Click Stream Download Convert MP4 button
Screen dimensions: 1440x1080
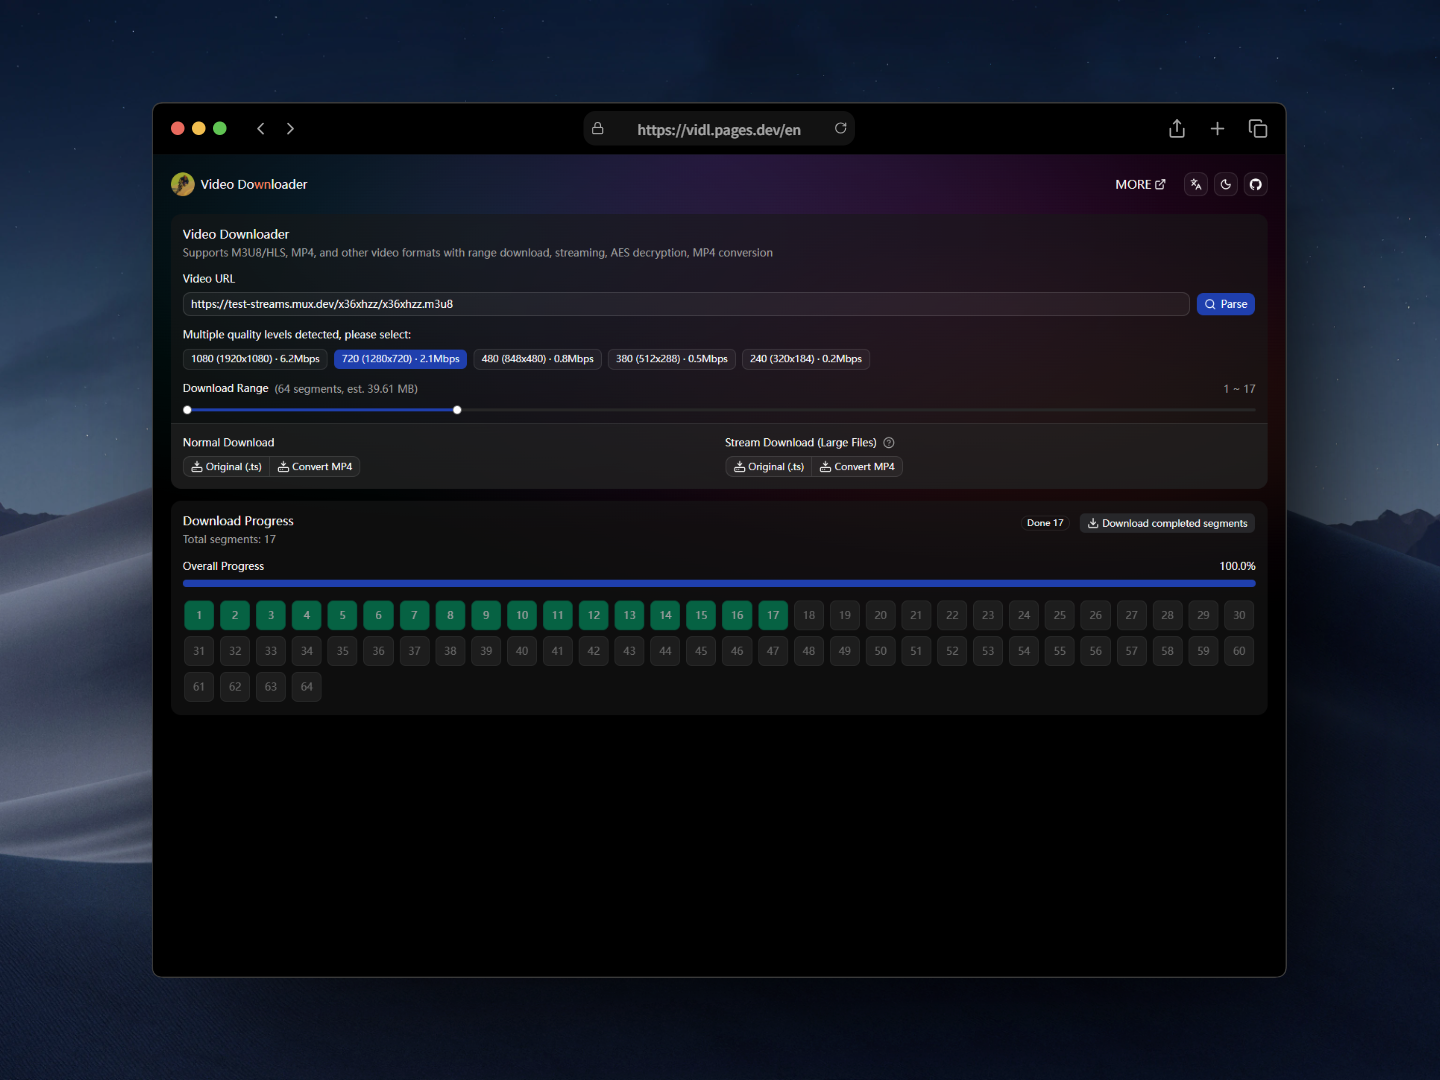tap(857, 467)
